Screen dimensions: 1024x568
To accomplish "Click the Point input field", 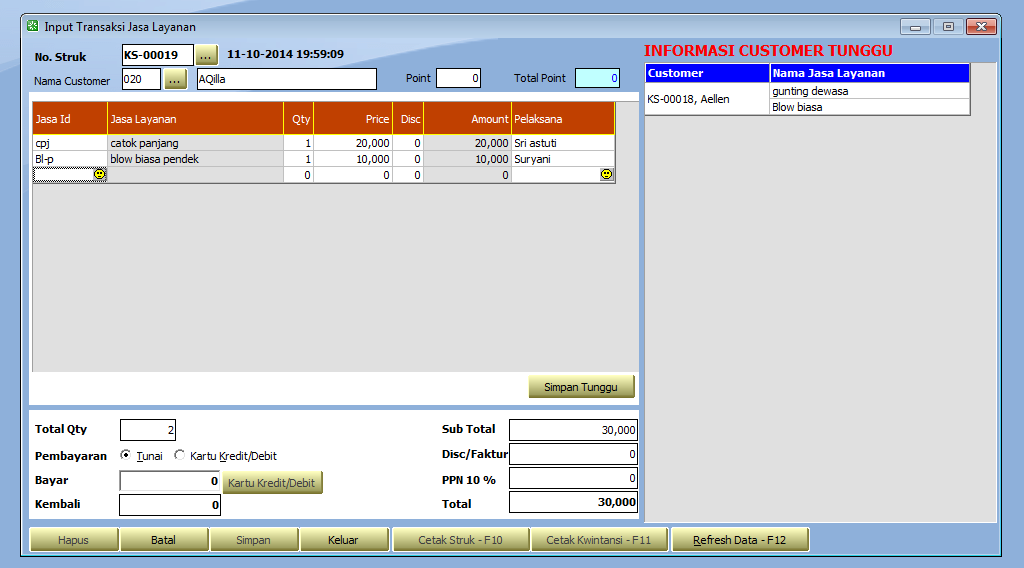I will (x=458, y=78).
